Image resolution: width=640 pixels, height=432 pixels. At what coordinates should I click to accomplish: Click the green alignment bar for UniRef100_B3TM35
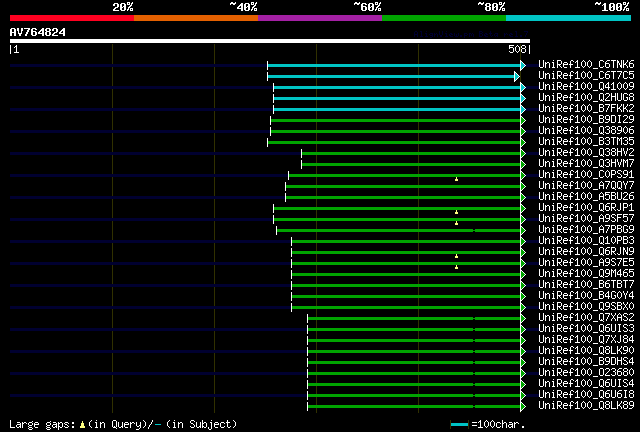click(x=393, y=143)
